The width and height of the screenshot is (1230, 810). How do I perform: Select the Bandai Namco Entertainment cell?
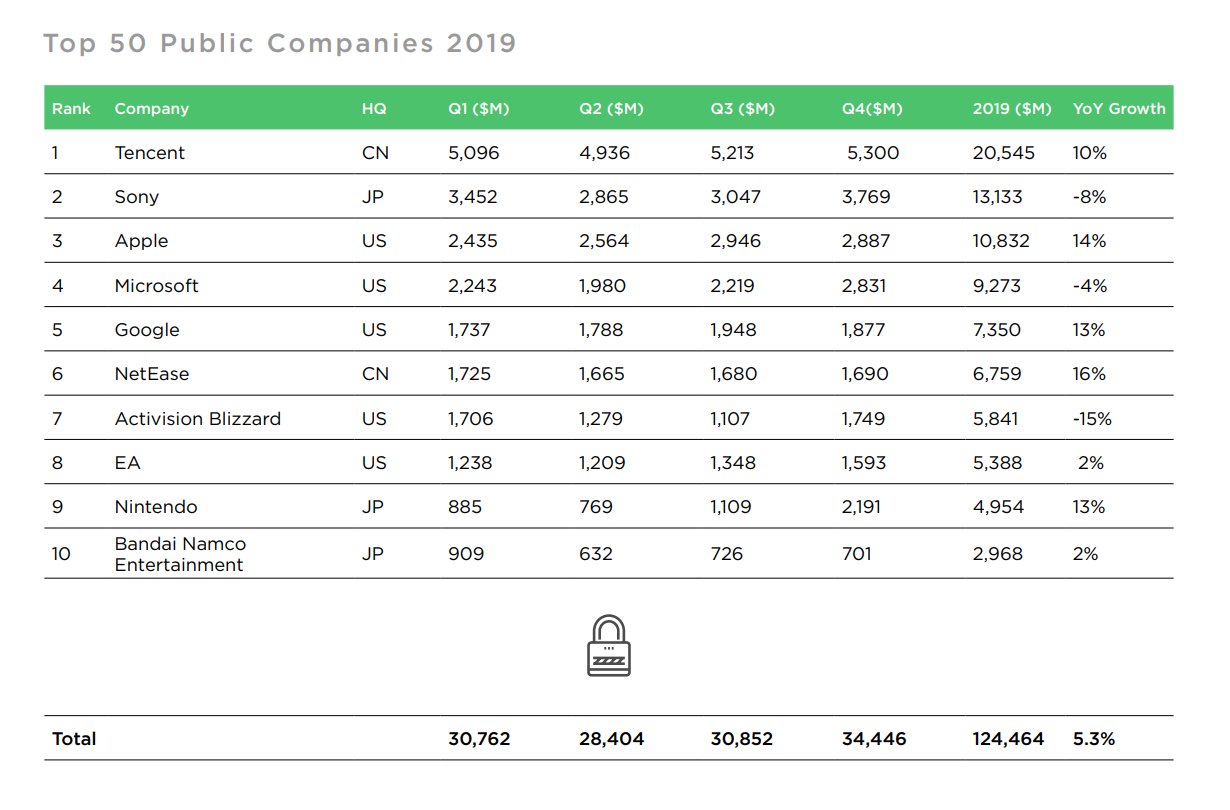(180, 554)
